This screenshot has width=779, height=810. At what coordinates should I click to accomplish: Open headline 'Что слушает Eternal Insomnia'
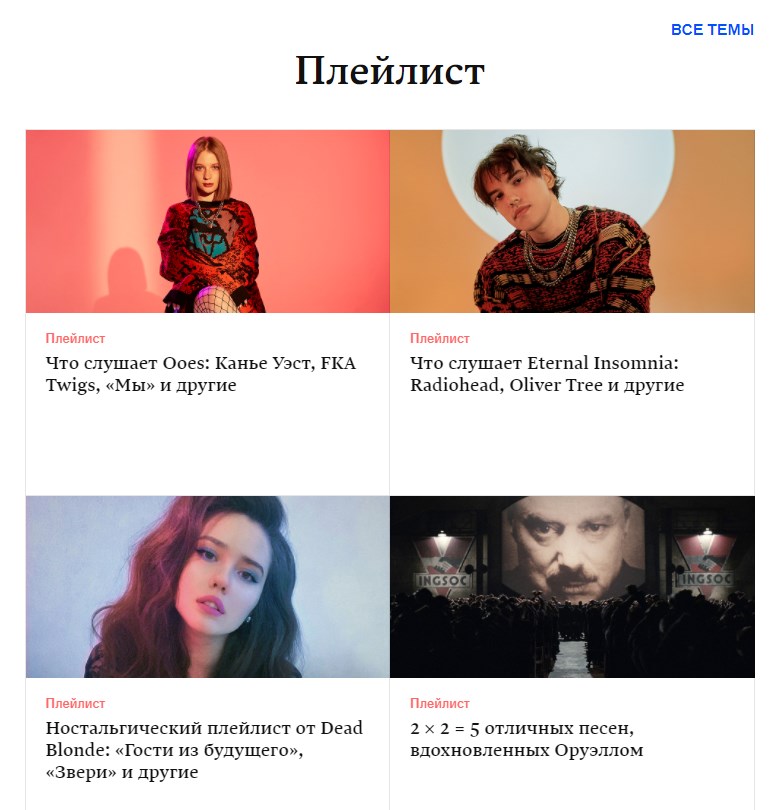547,374
